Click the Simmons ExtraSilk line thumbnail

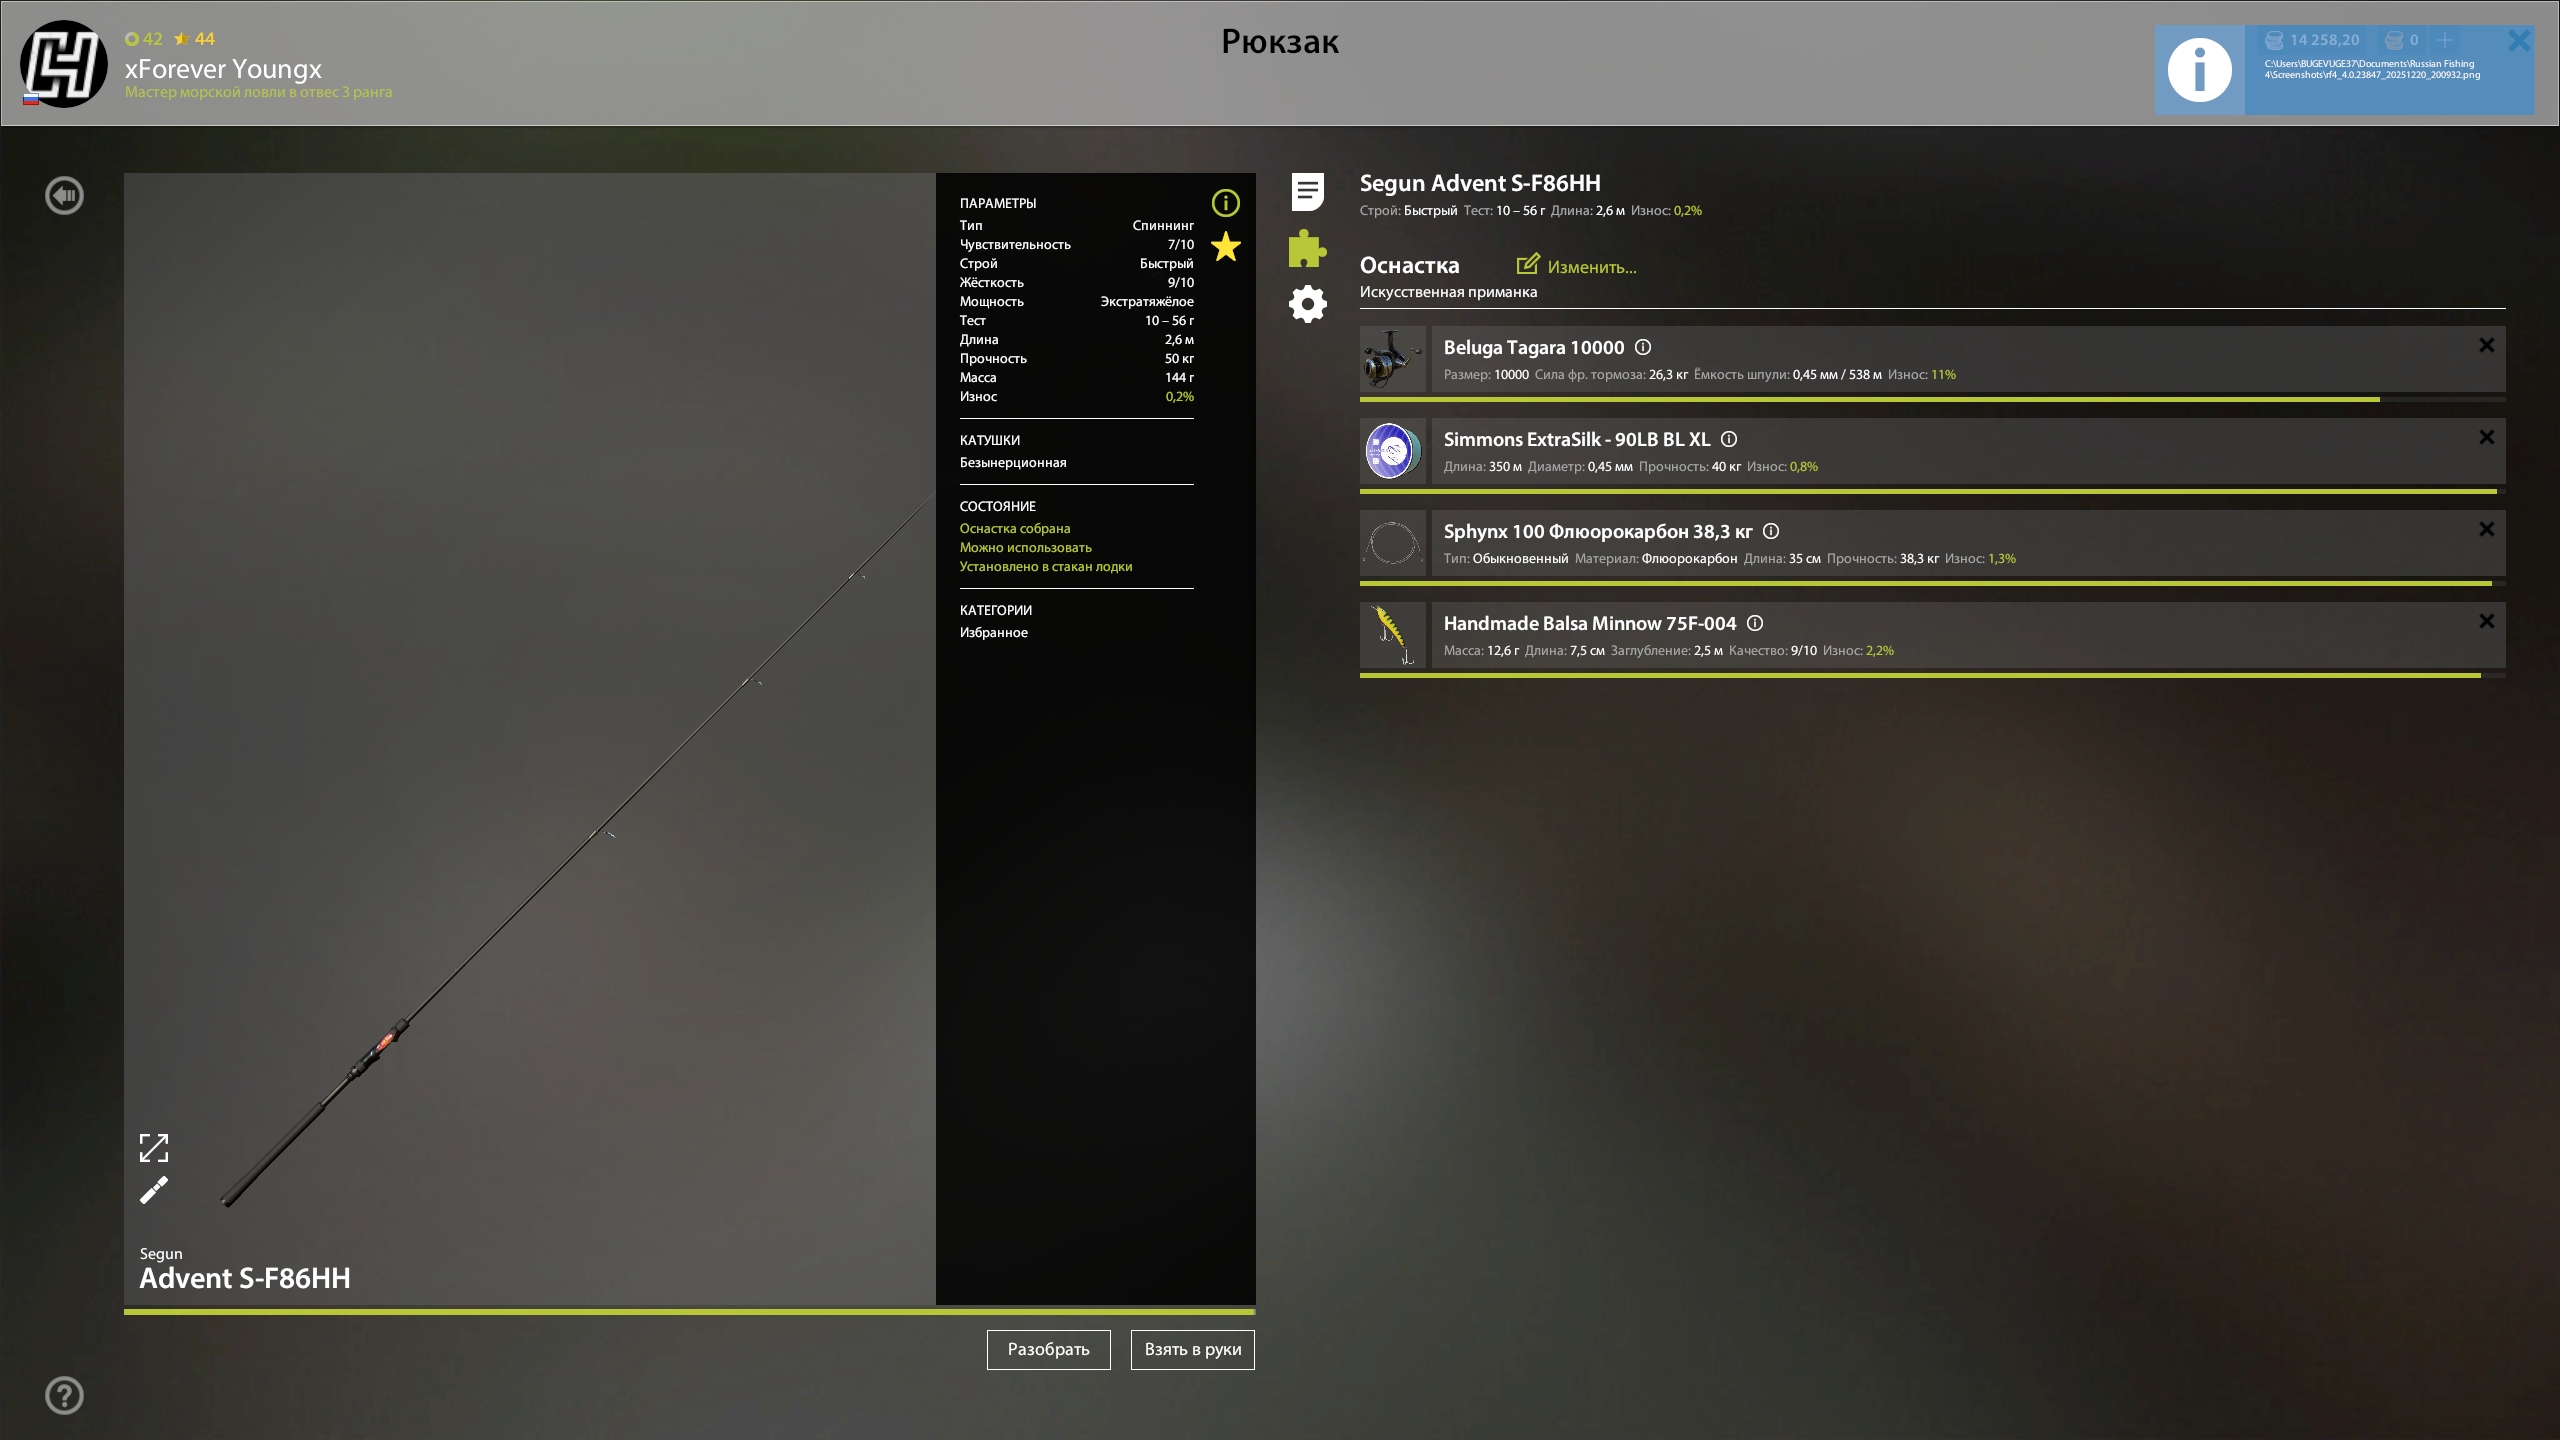point(1393,451)
